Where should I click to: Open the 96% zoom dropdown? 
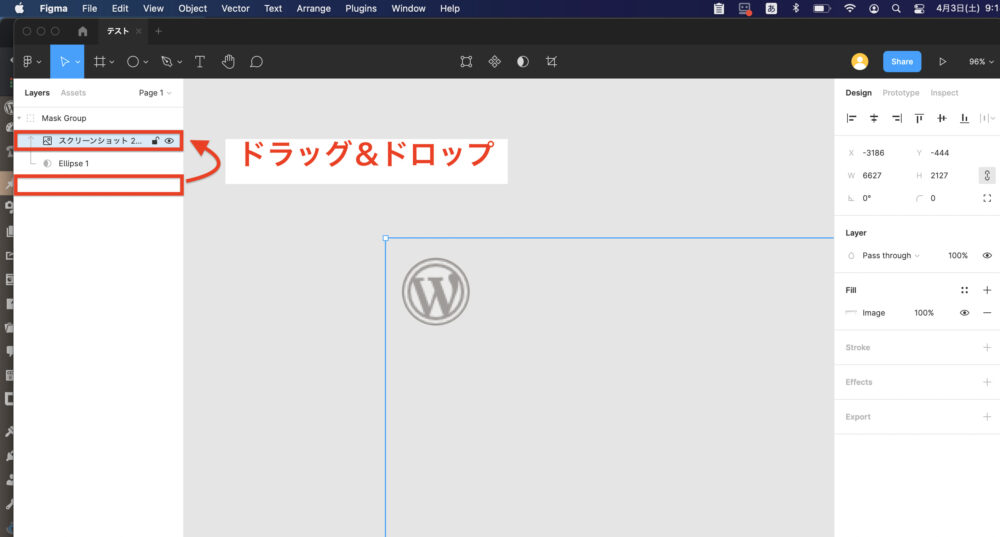point(981,62)
